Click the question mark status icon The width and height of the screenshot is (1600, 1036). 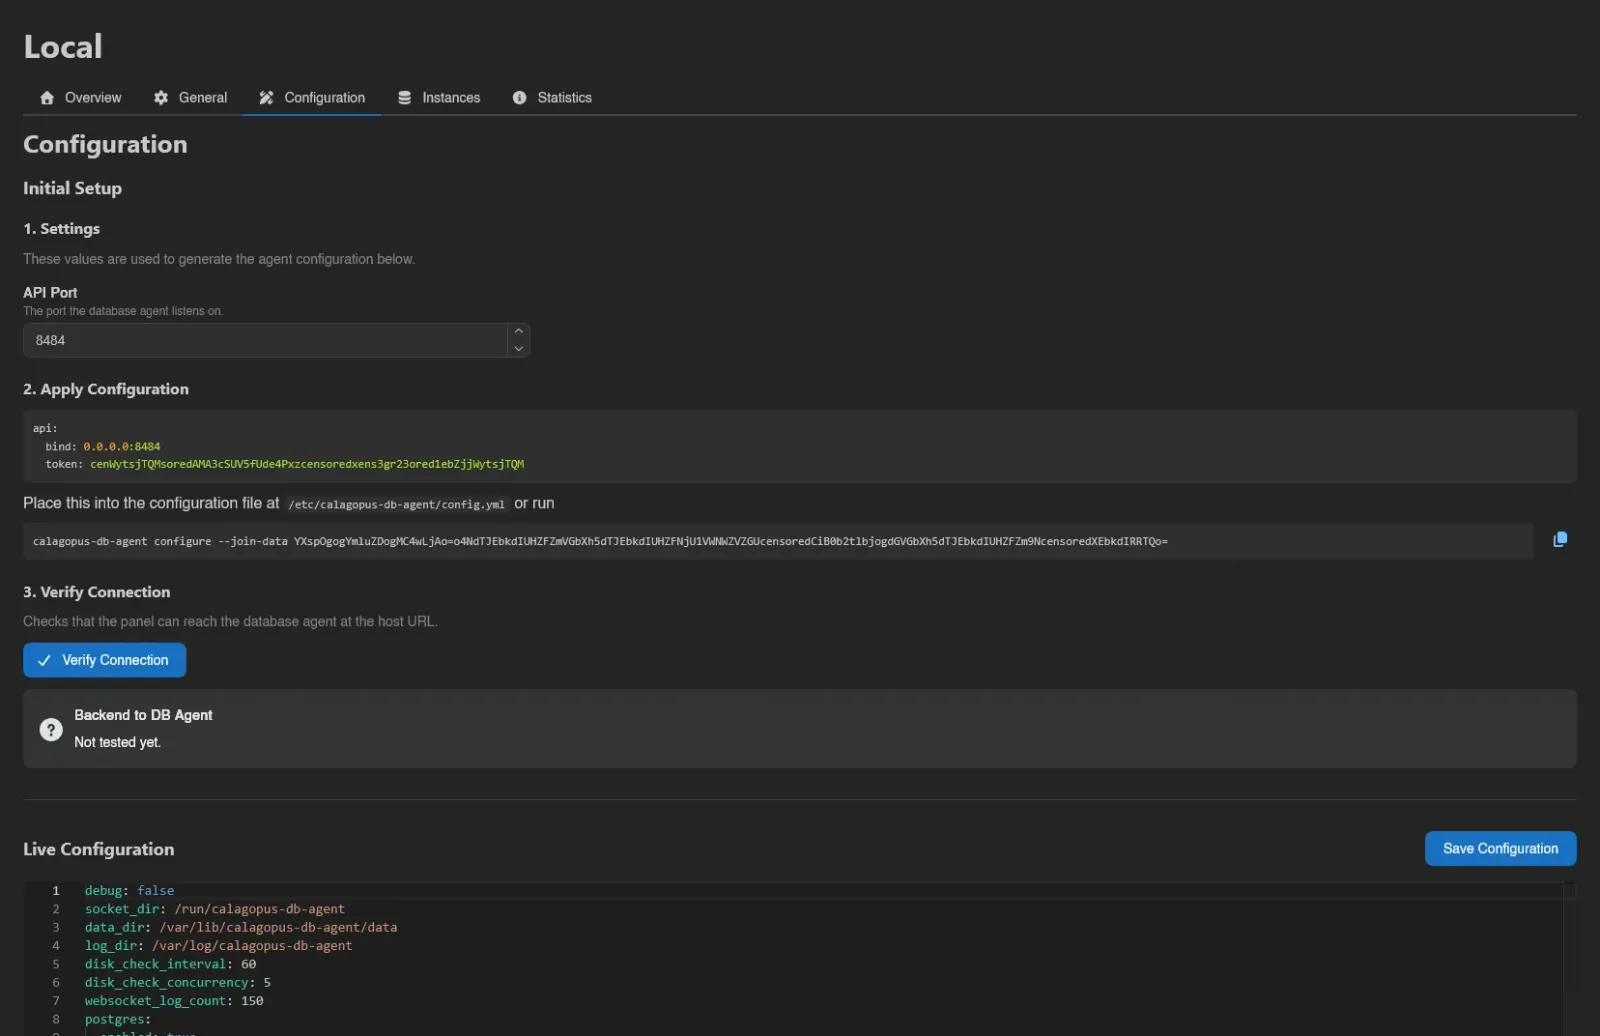coord(51,730)
